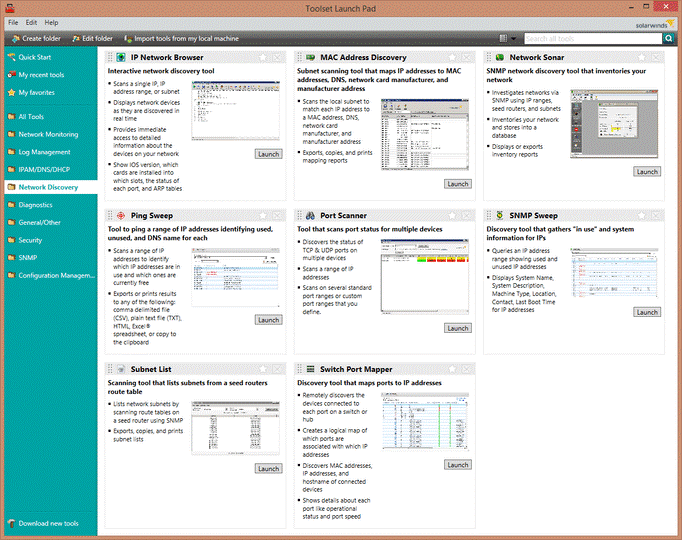The image size is (682, 540).
Task: Favorite the IP Network Browser tool
Action: tap(263, 57)
